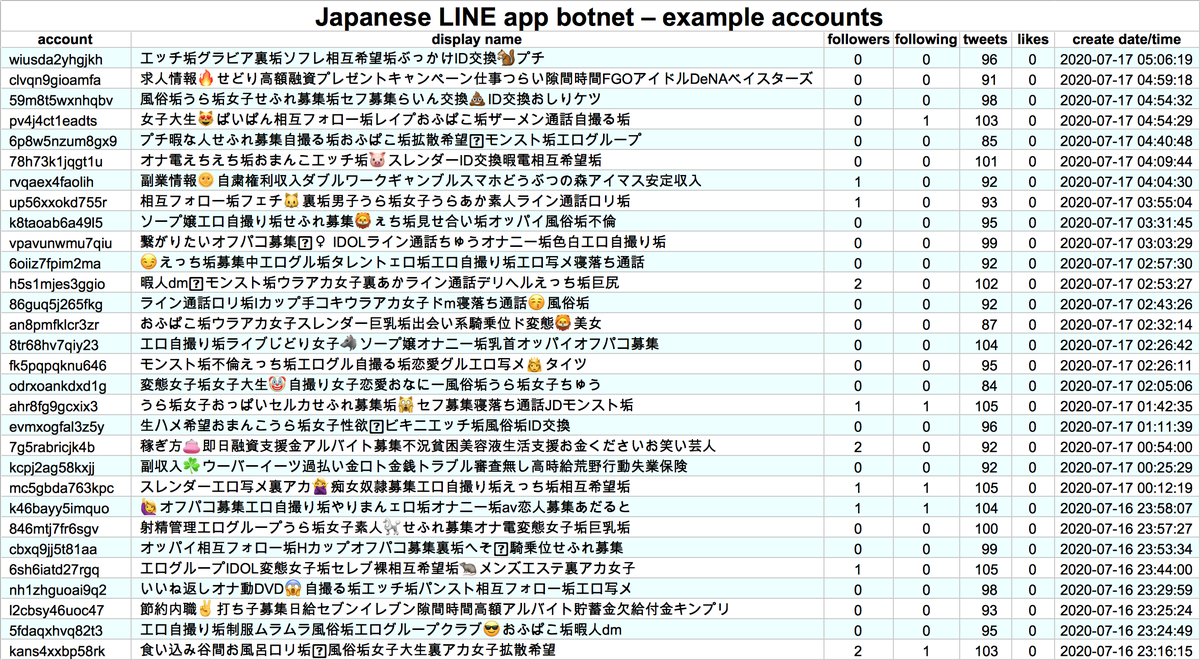Click the date 2020-07-17 00:54:00
The width and height of the screenshot is (1200, 660).
[x=1126, y=447]
